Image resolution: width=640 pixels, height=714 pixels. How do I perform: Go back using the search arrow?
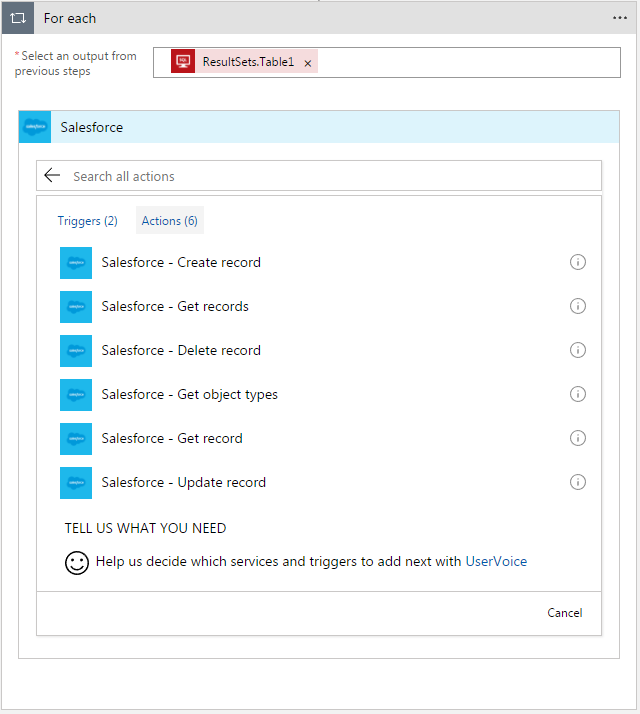click(x=52, y=175)
